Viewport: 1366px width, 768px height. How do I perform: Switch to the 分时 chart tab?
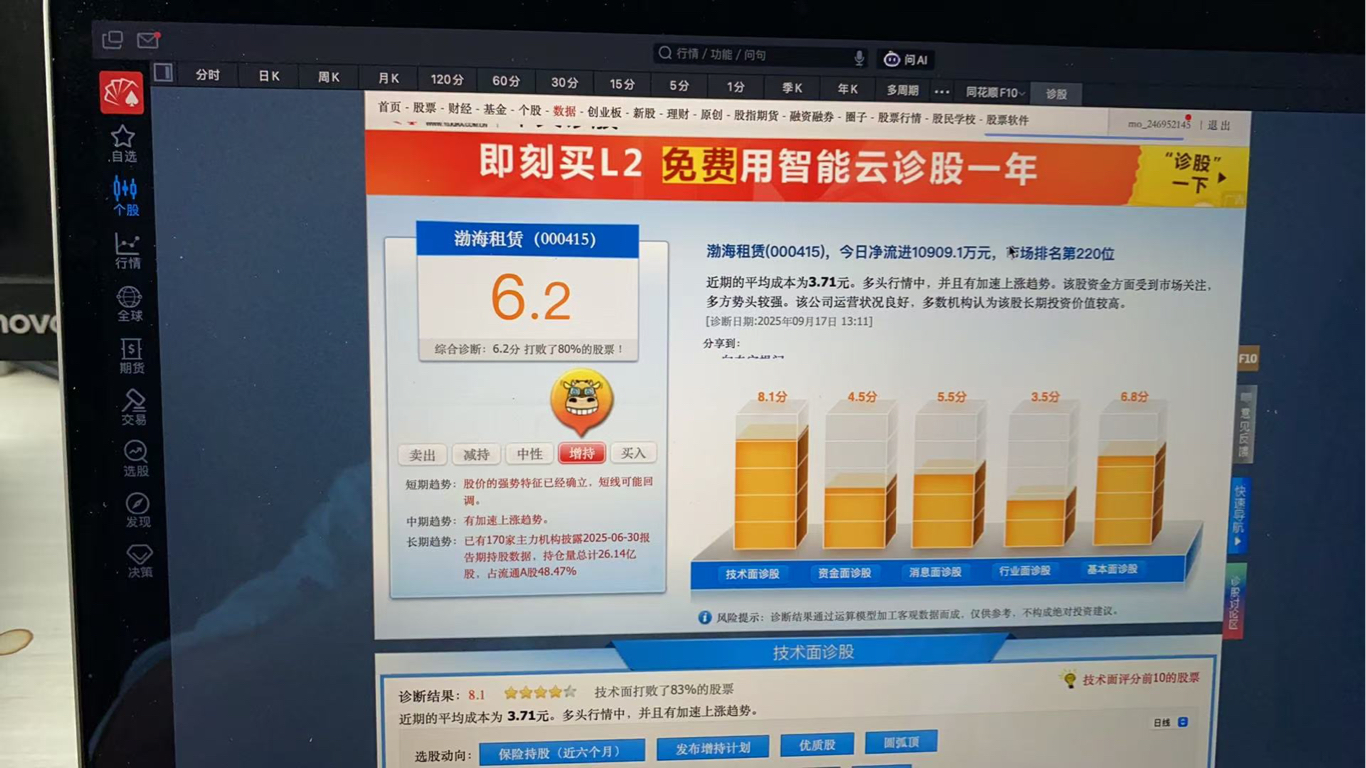coord(207,75)
